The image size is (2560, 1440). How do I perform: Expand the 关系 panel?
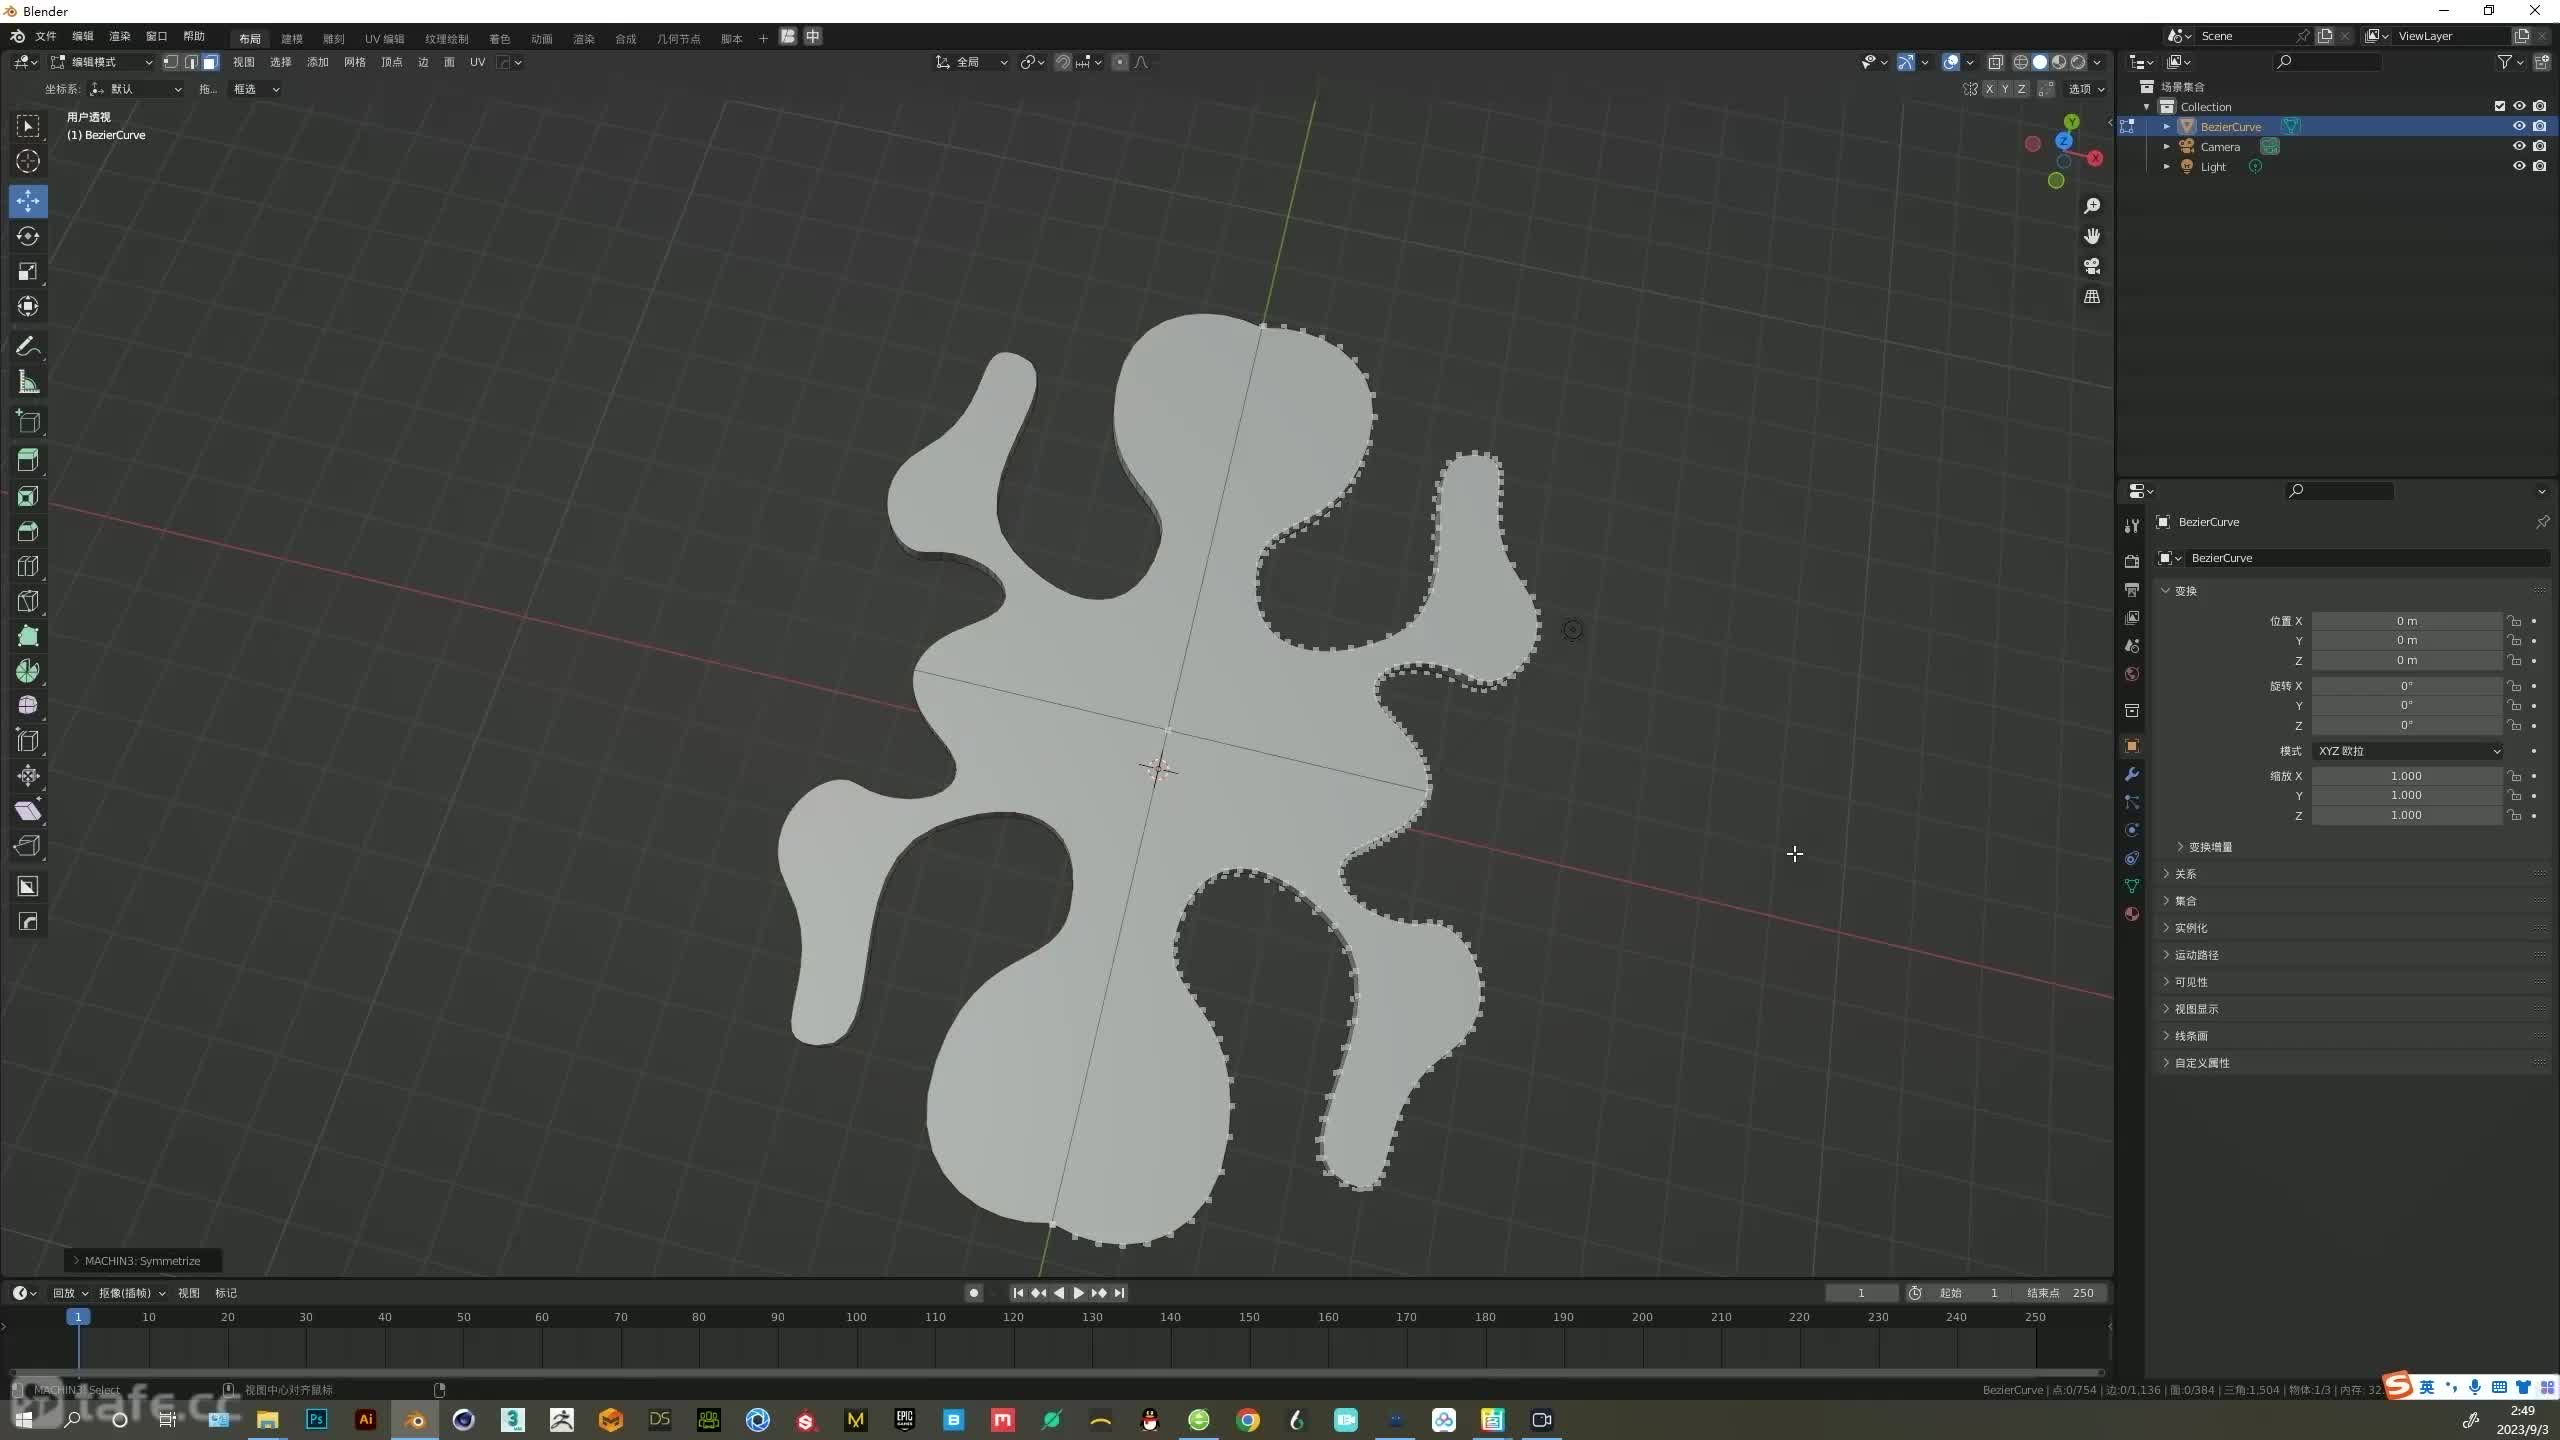(x=2184, y=874)
